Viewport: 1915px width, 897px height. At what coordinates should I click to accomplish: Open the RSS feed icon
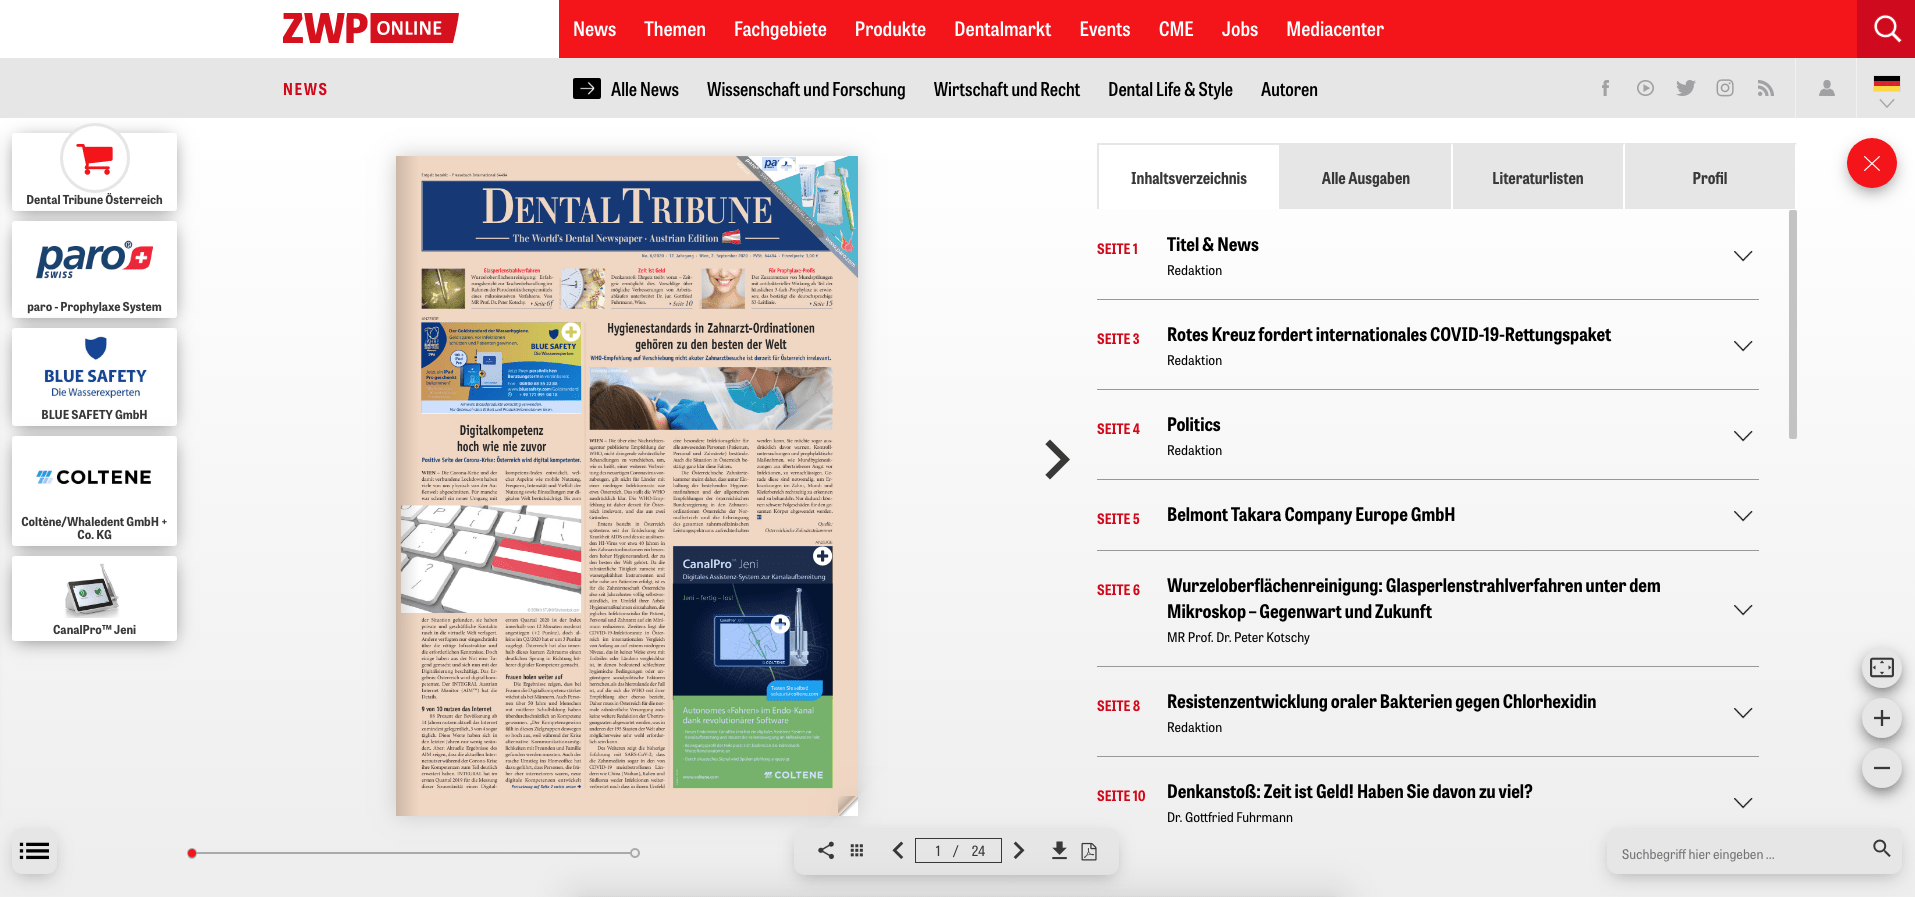(x=1766, y=88)
